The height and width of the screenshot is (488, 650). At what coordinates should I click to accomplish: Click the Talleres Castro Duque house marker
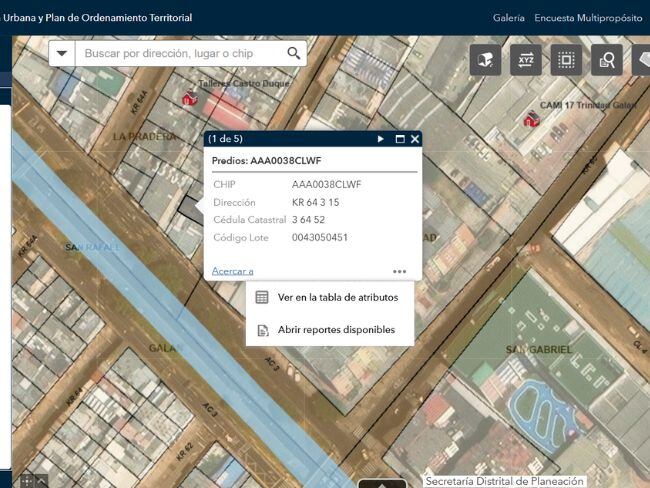(x=189, y=98)
